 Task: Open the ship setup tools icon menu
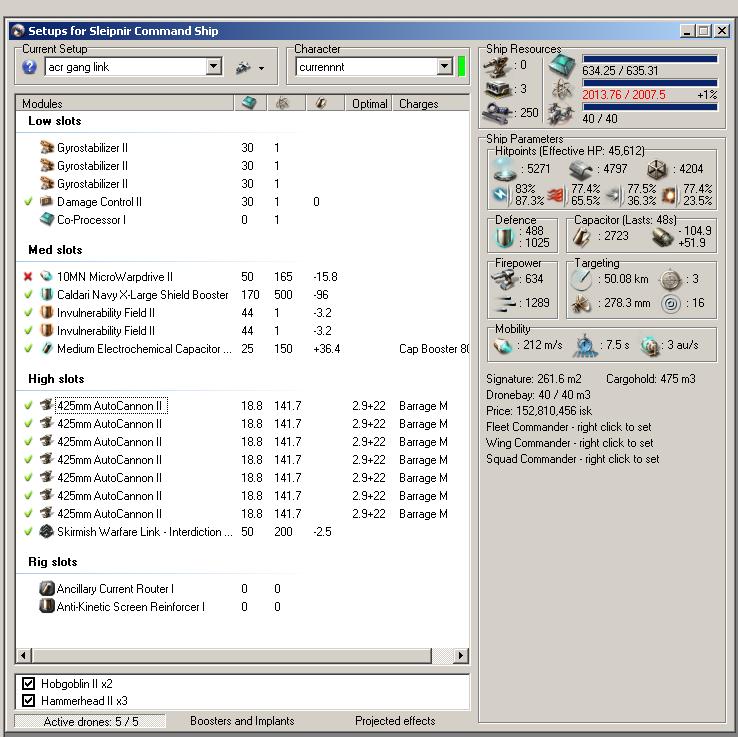click(243, 68)
